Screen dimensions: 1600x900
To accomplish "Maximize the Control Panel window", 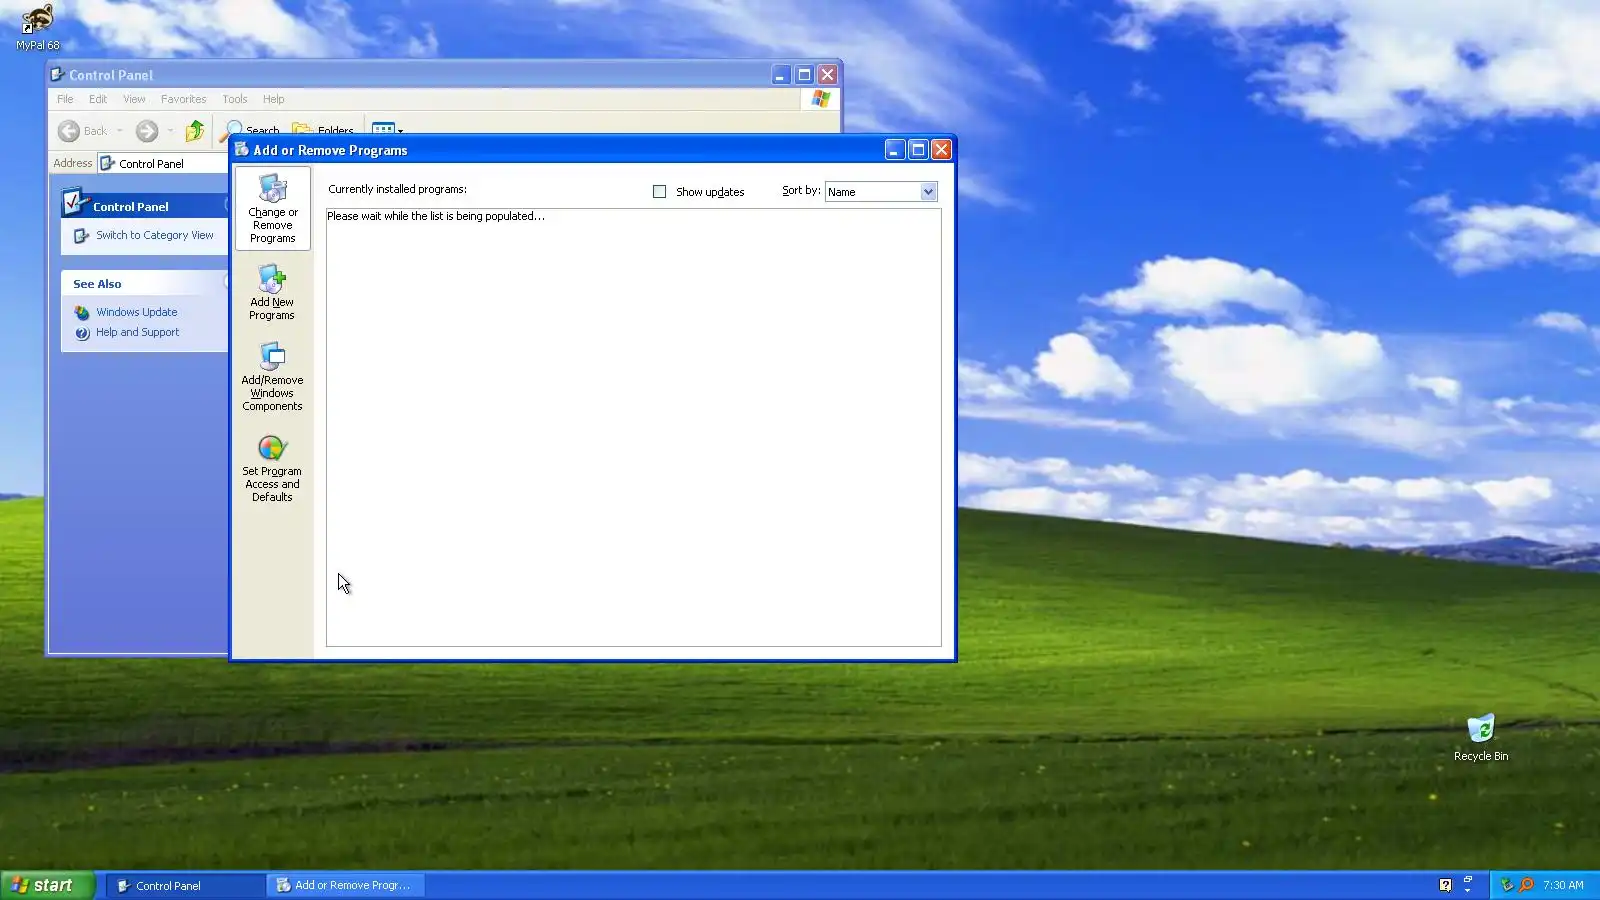I will [x=804, y=74].
